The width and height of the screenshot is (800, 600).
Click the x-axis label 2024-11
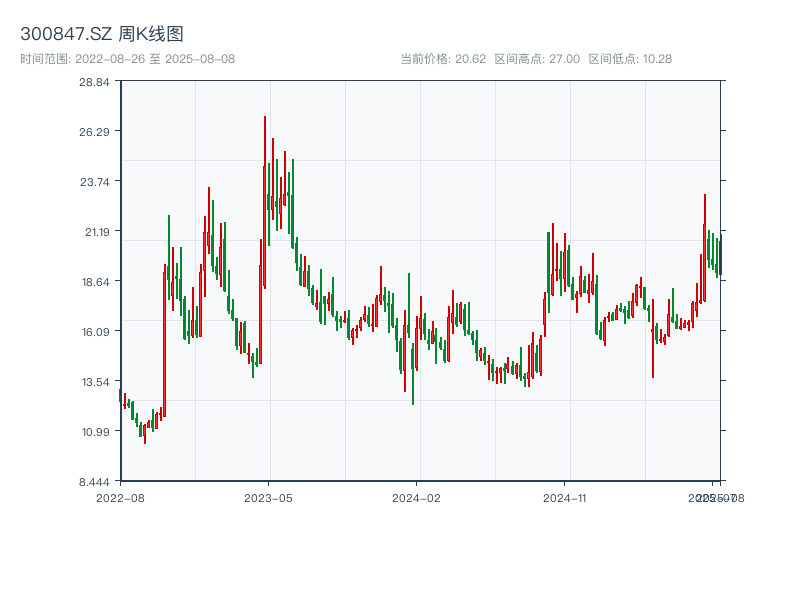click(x=564, y=498)
